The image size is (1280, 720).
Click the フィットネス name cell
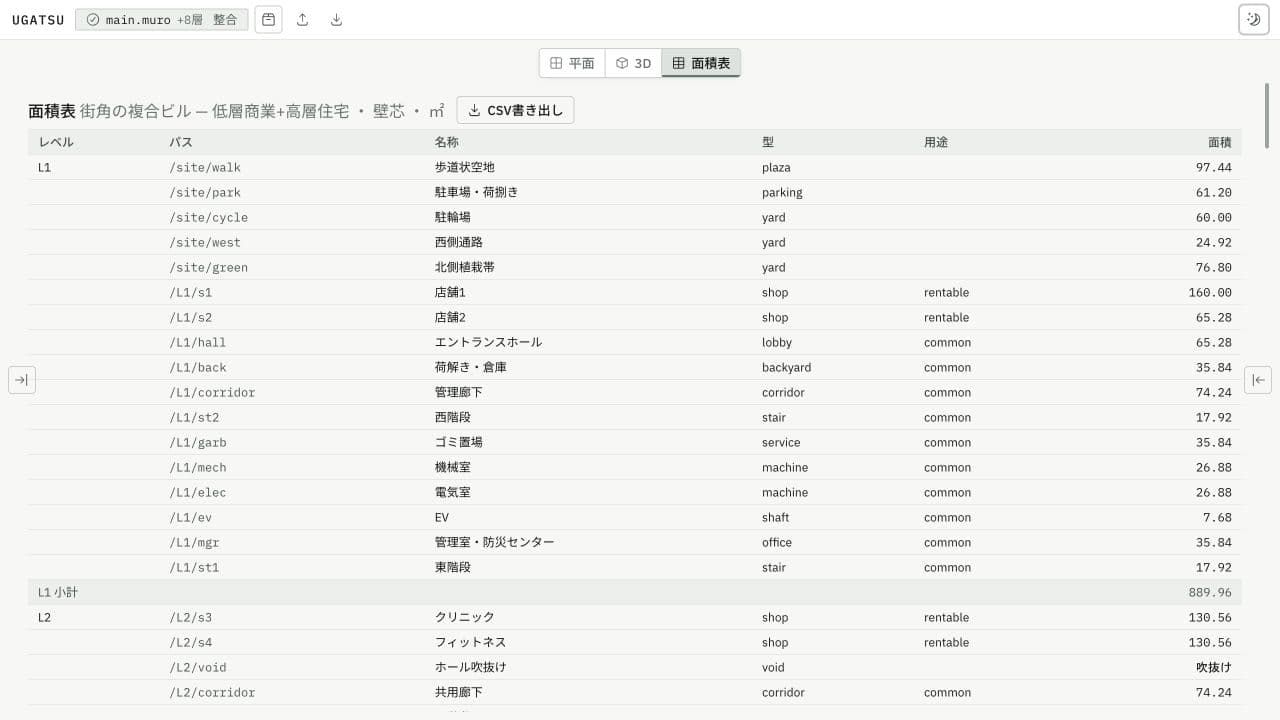click(x=470, y=642)
